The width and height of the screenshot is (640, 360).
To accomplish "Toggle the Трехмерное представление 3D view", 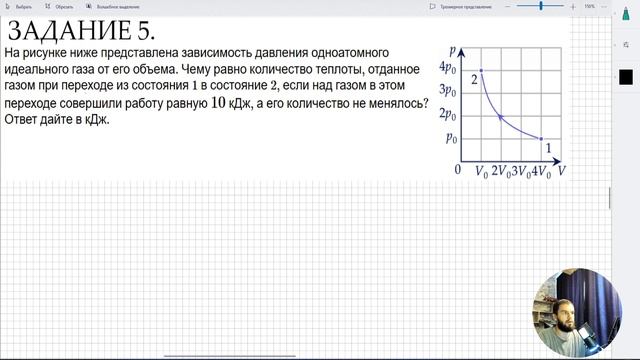I will [461, 7].
